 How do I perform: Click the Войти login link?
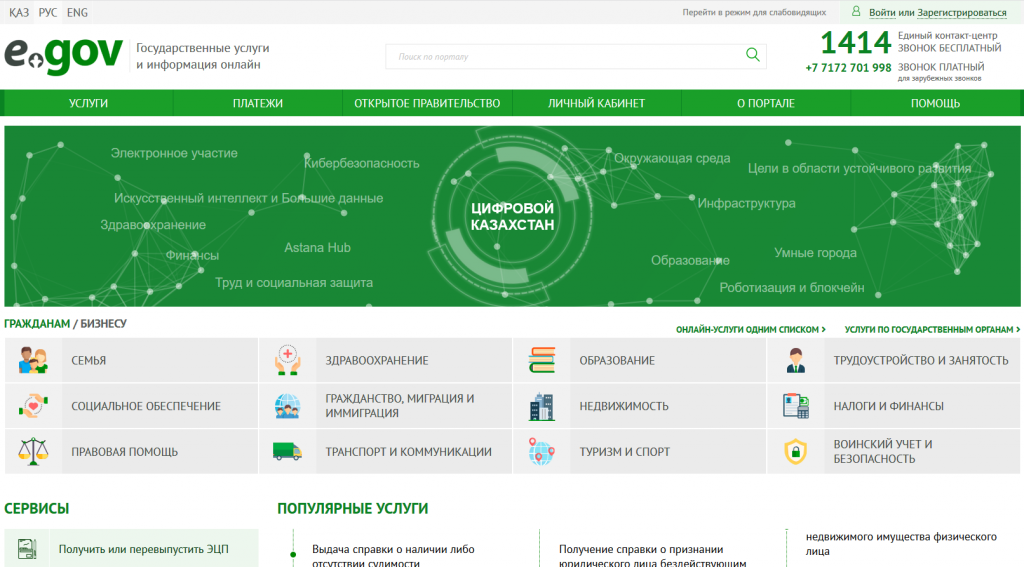pyautogui.click(x=882, y=13)
